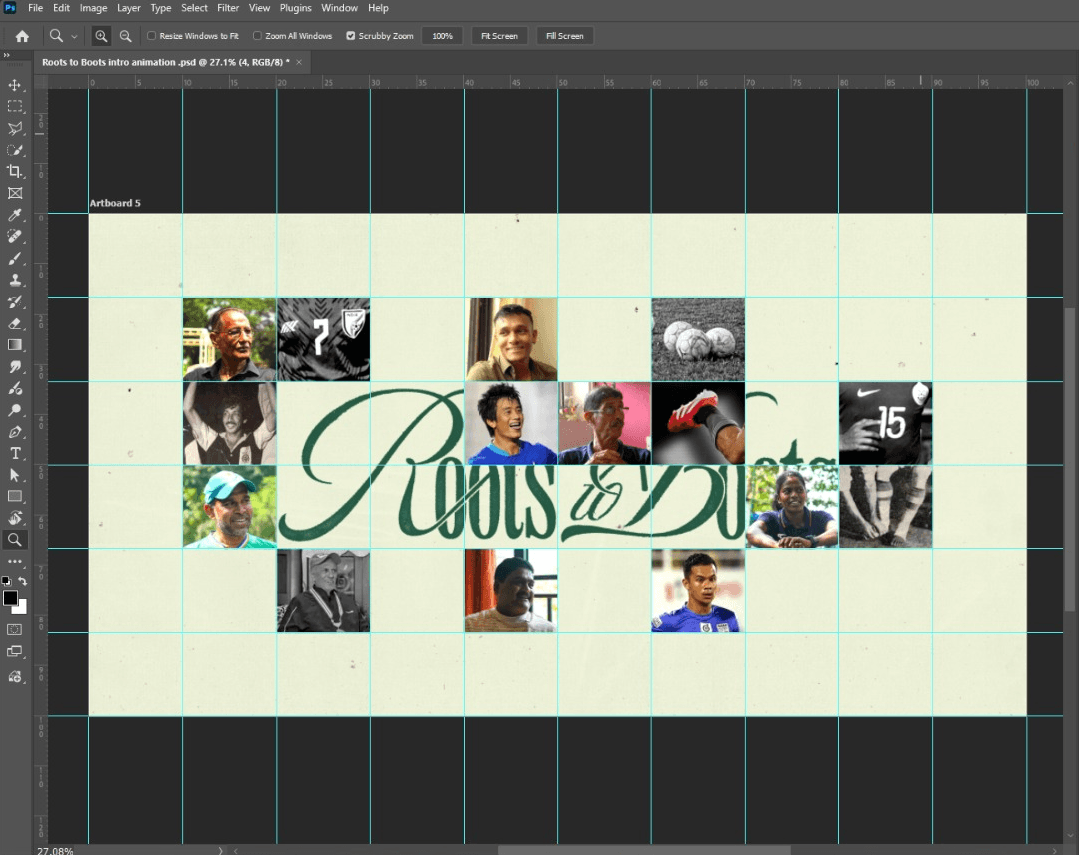Select the Rectangle shape tool
Viewport: 1079px width, 855px height.
pos(14,496)
